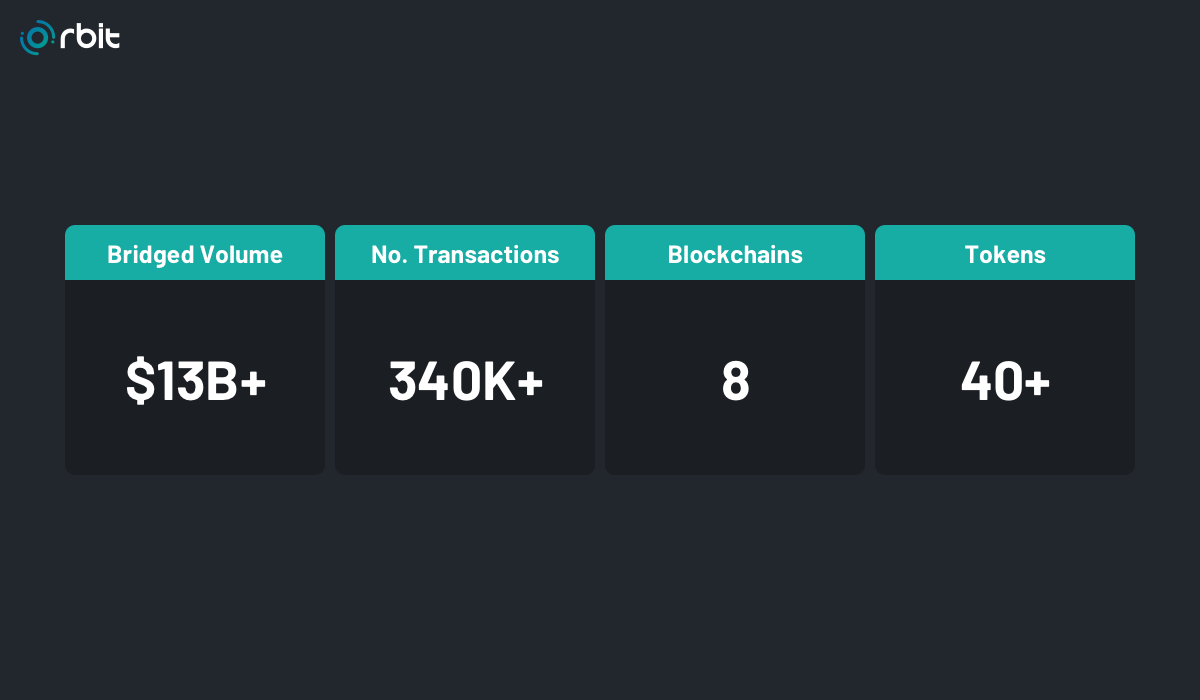
Task: Click the $13B+ bridged volume value
Action: coord(195,381)
